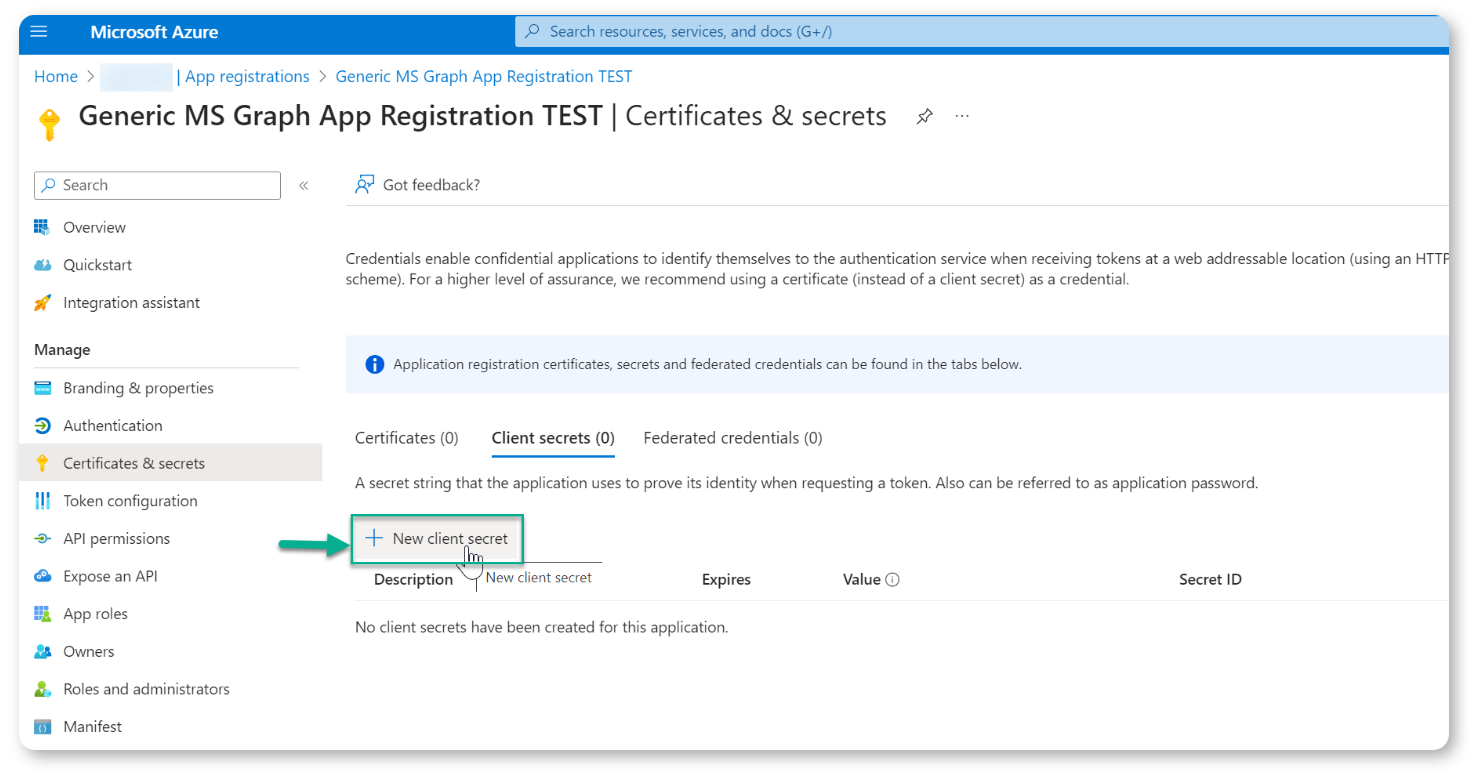Viewport: 1476px width, 781px height.
Task: Click the Expires column header
Action: [x=726, y=580]
